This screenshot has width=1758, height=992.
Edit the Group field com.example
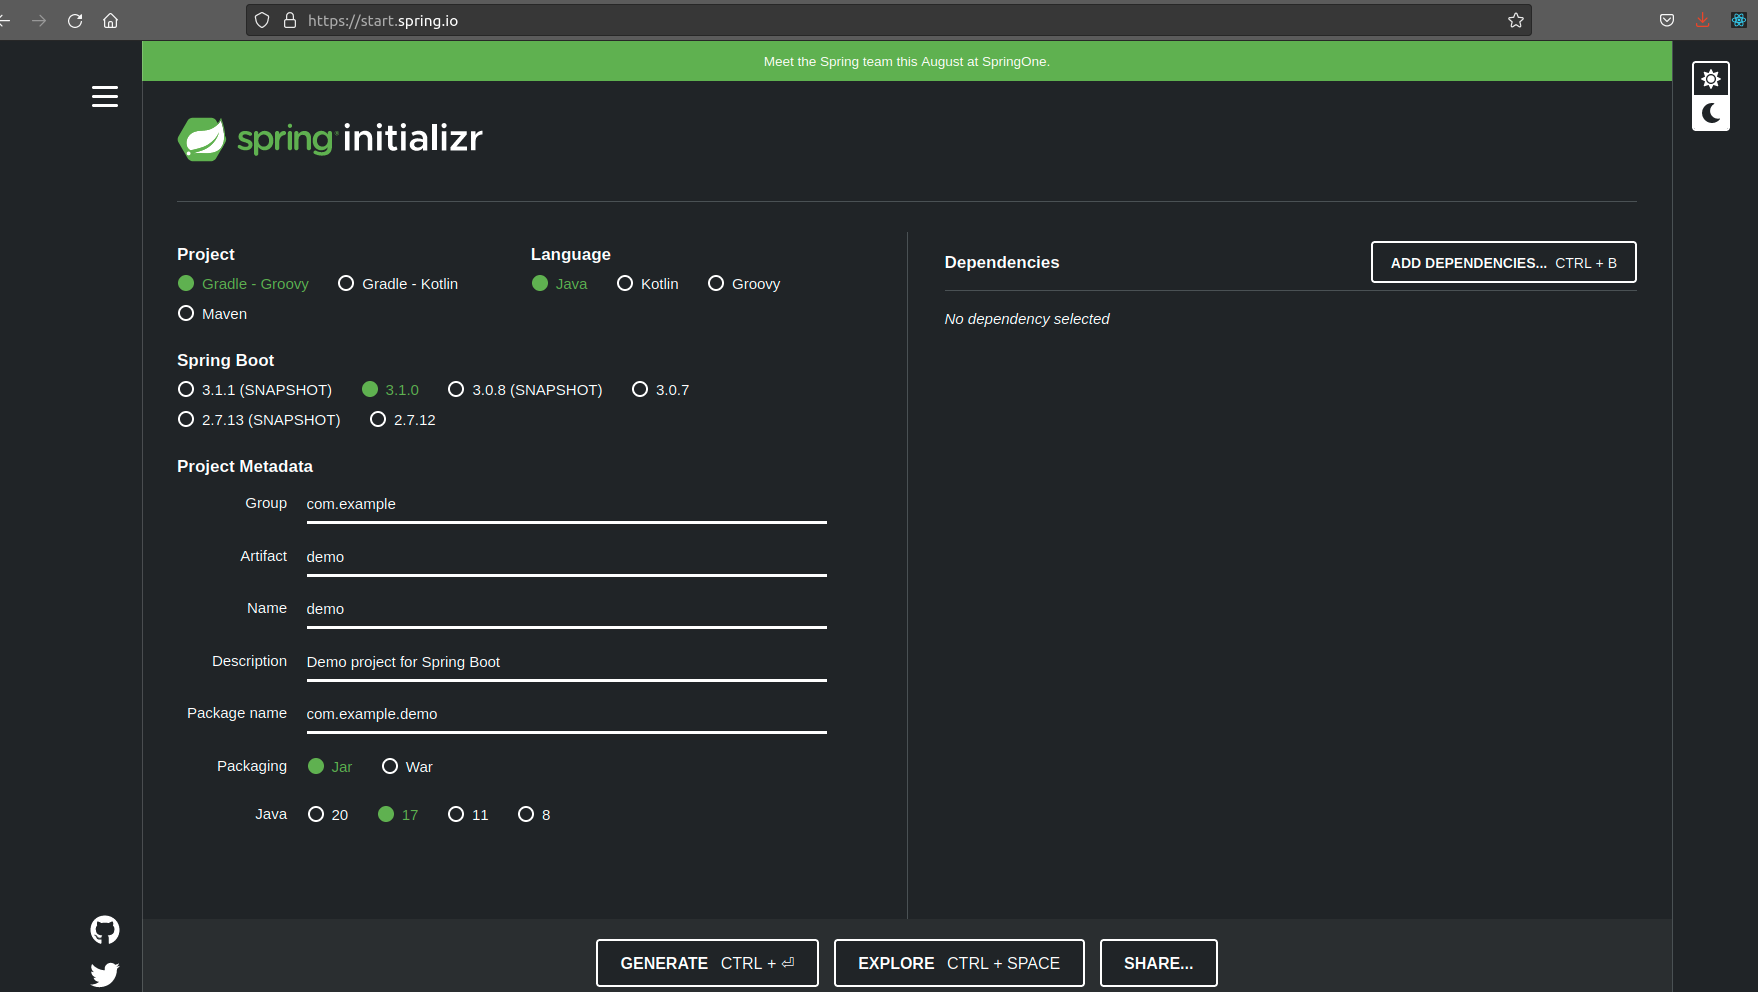(x=566, y=505)
